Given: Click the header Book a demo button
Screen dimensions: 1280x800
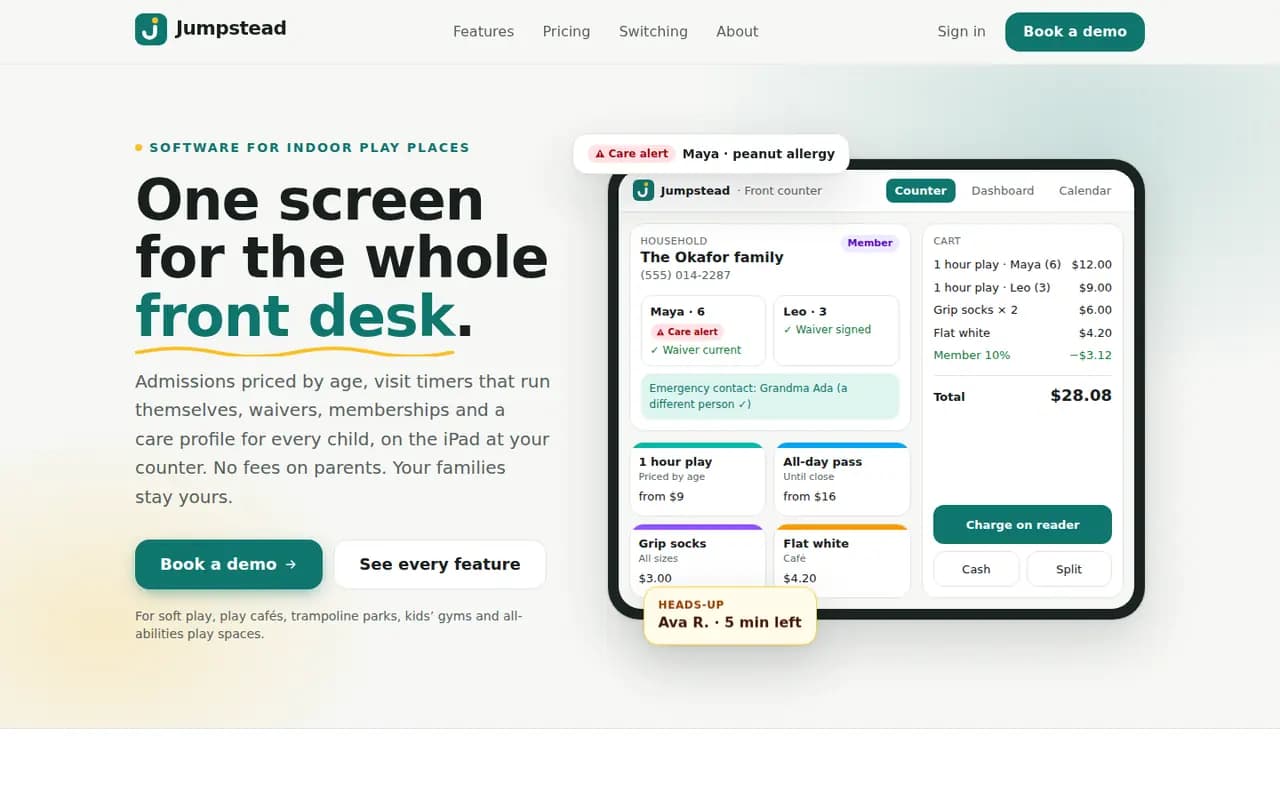Looking at the screenshot, I should (1075, 31).
